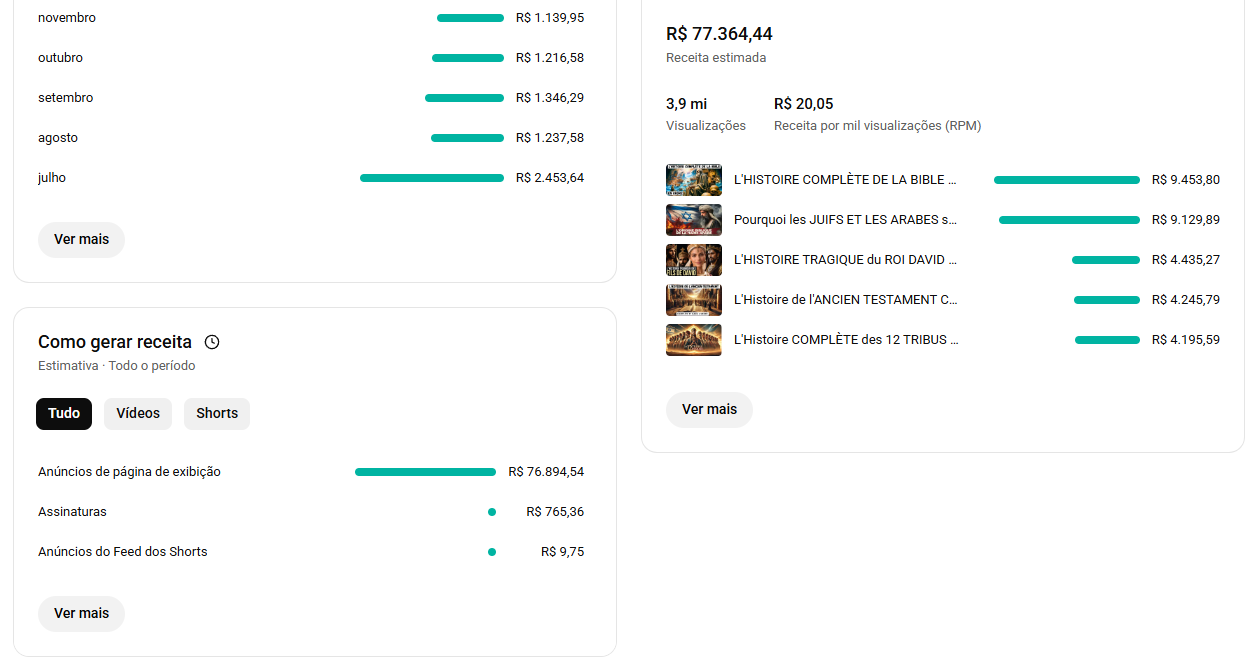The height and width of the screenshot is (668, 1258).
Task: Click Ver mais in Como gerar receita card
Action: [81, 614]
